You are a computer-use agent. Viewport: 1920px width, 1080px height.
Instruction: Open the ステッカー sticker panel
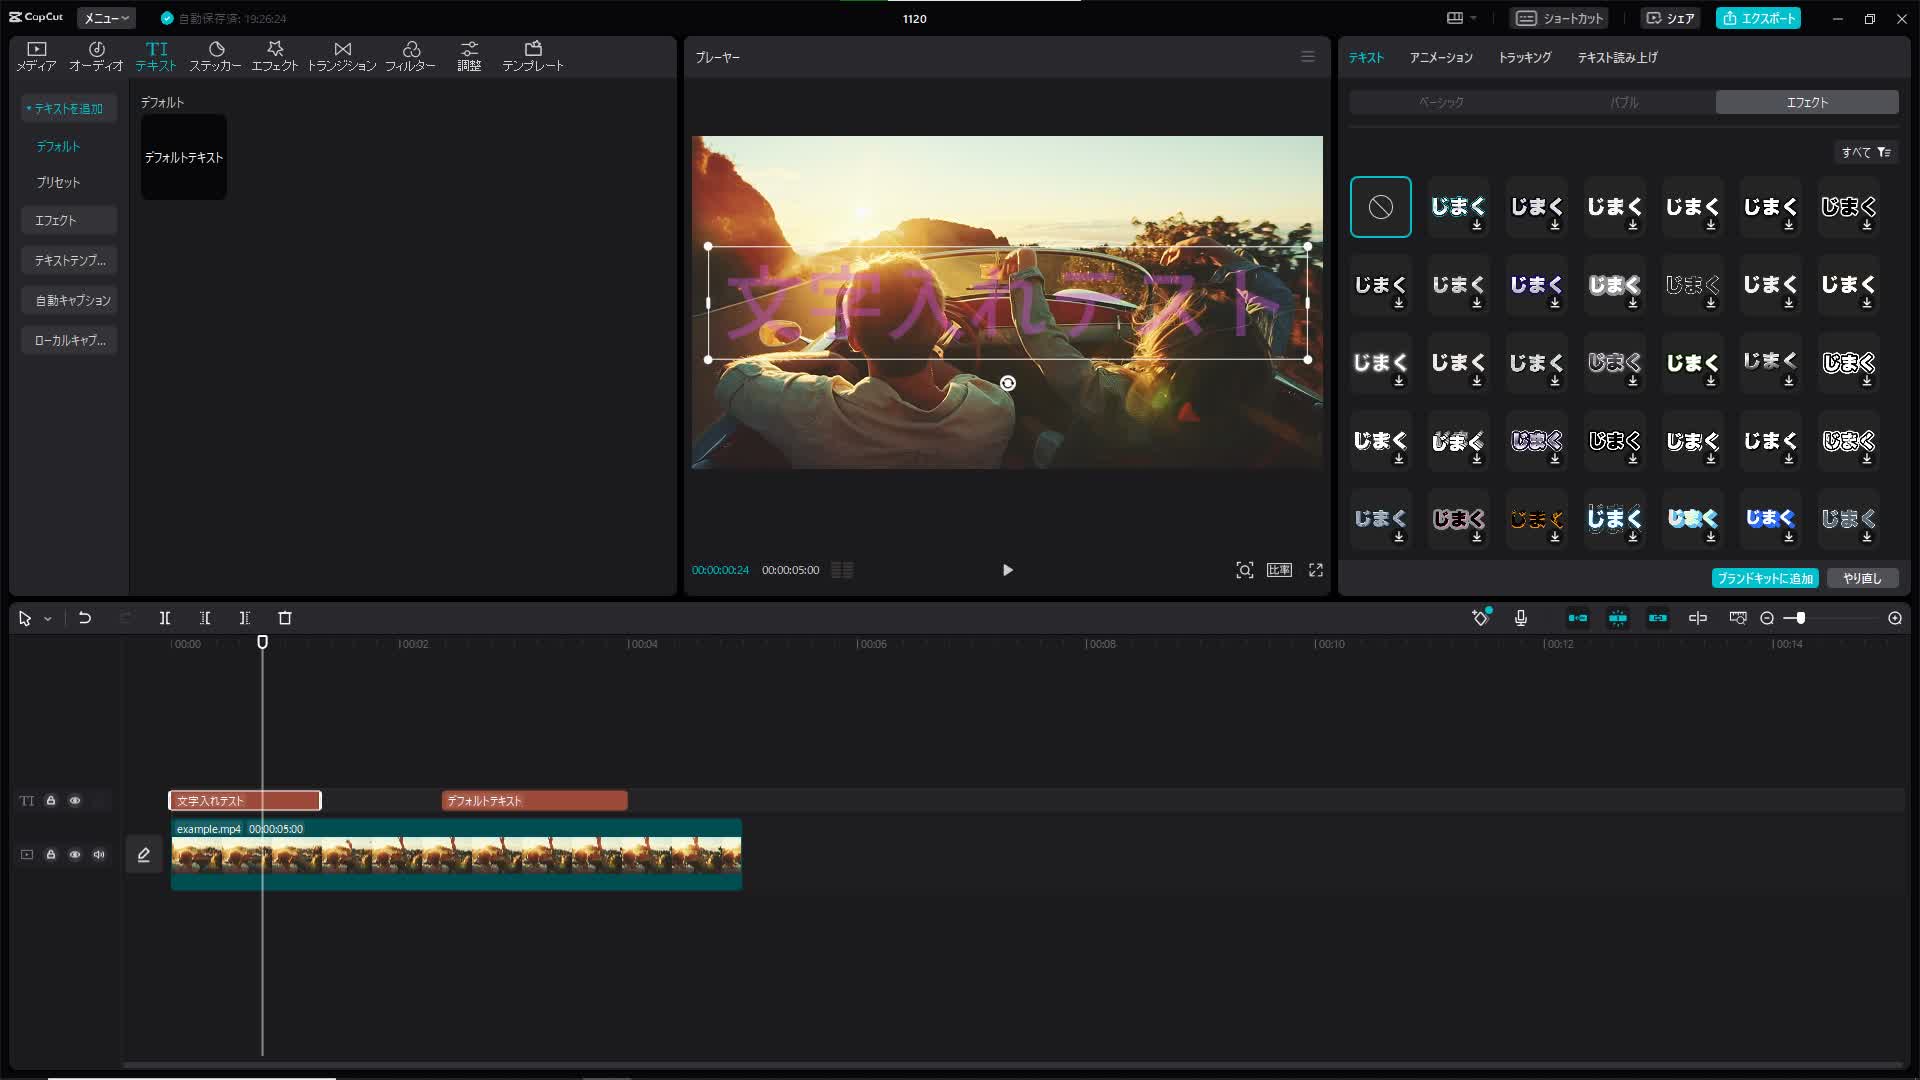215,56
